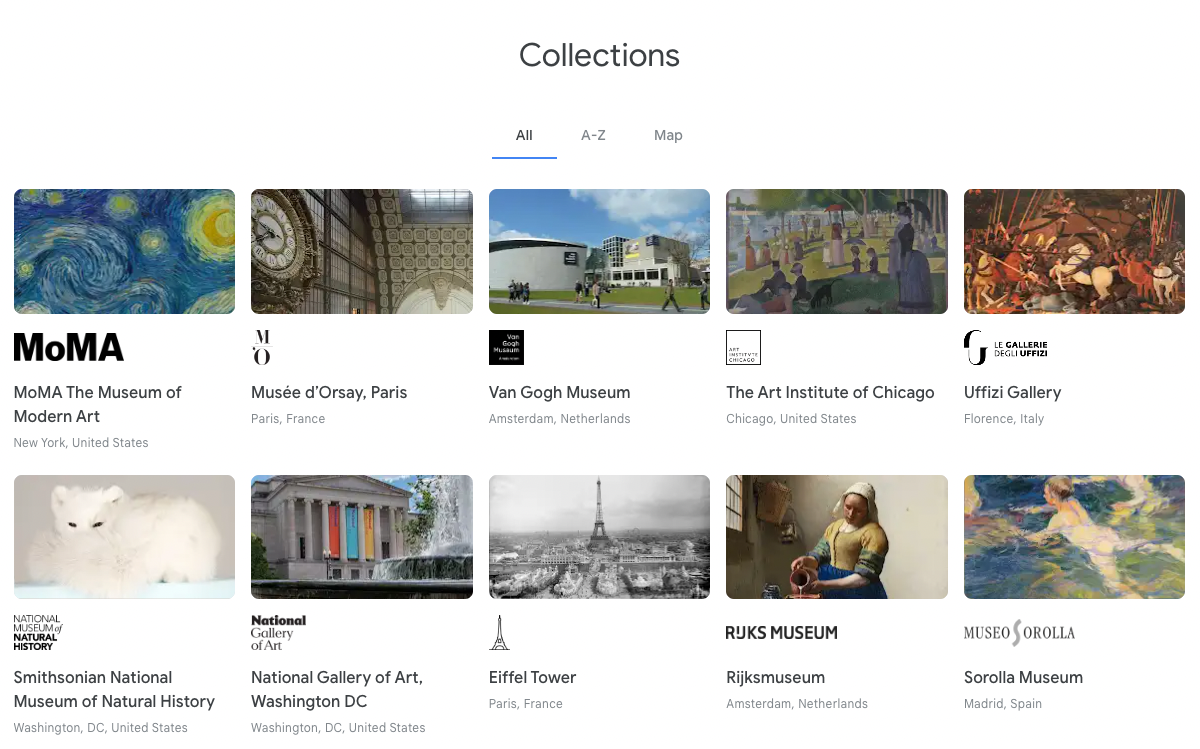The image size is (1200, 749).
Task: Click the Rijks Museum logo
Action: pos(782,633)
